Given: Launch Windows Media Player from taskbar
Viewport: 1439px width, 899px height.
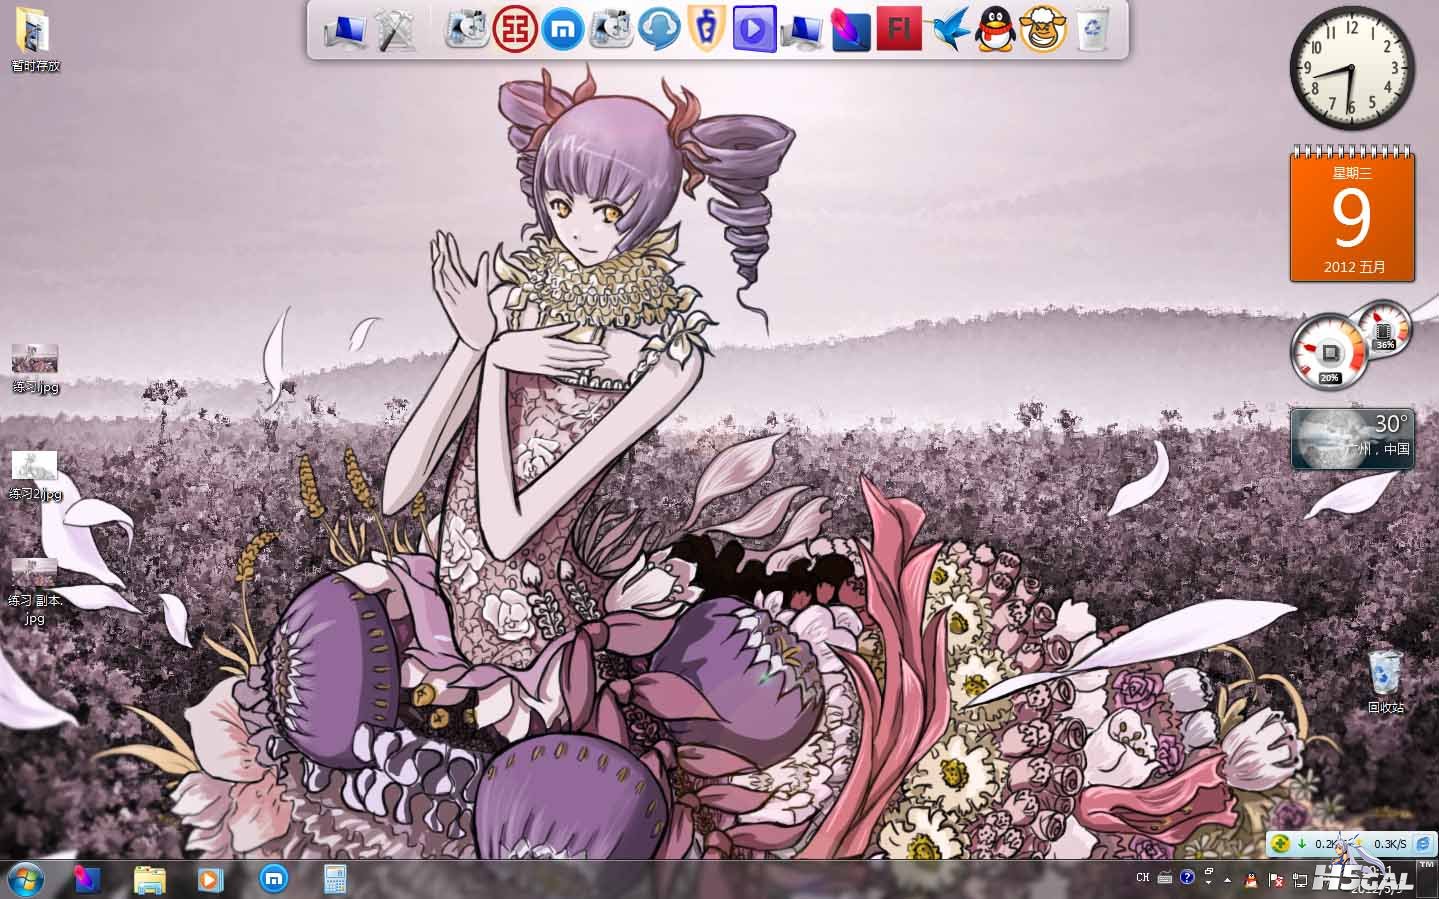Looking at the screenshot, I should pos(210,880).
